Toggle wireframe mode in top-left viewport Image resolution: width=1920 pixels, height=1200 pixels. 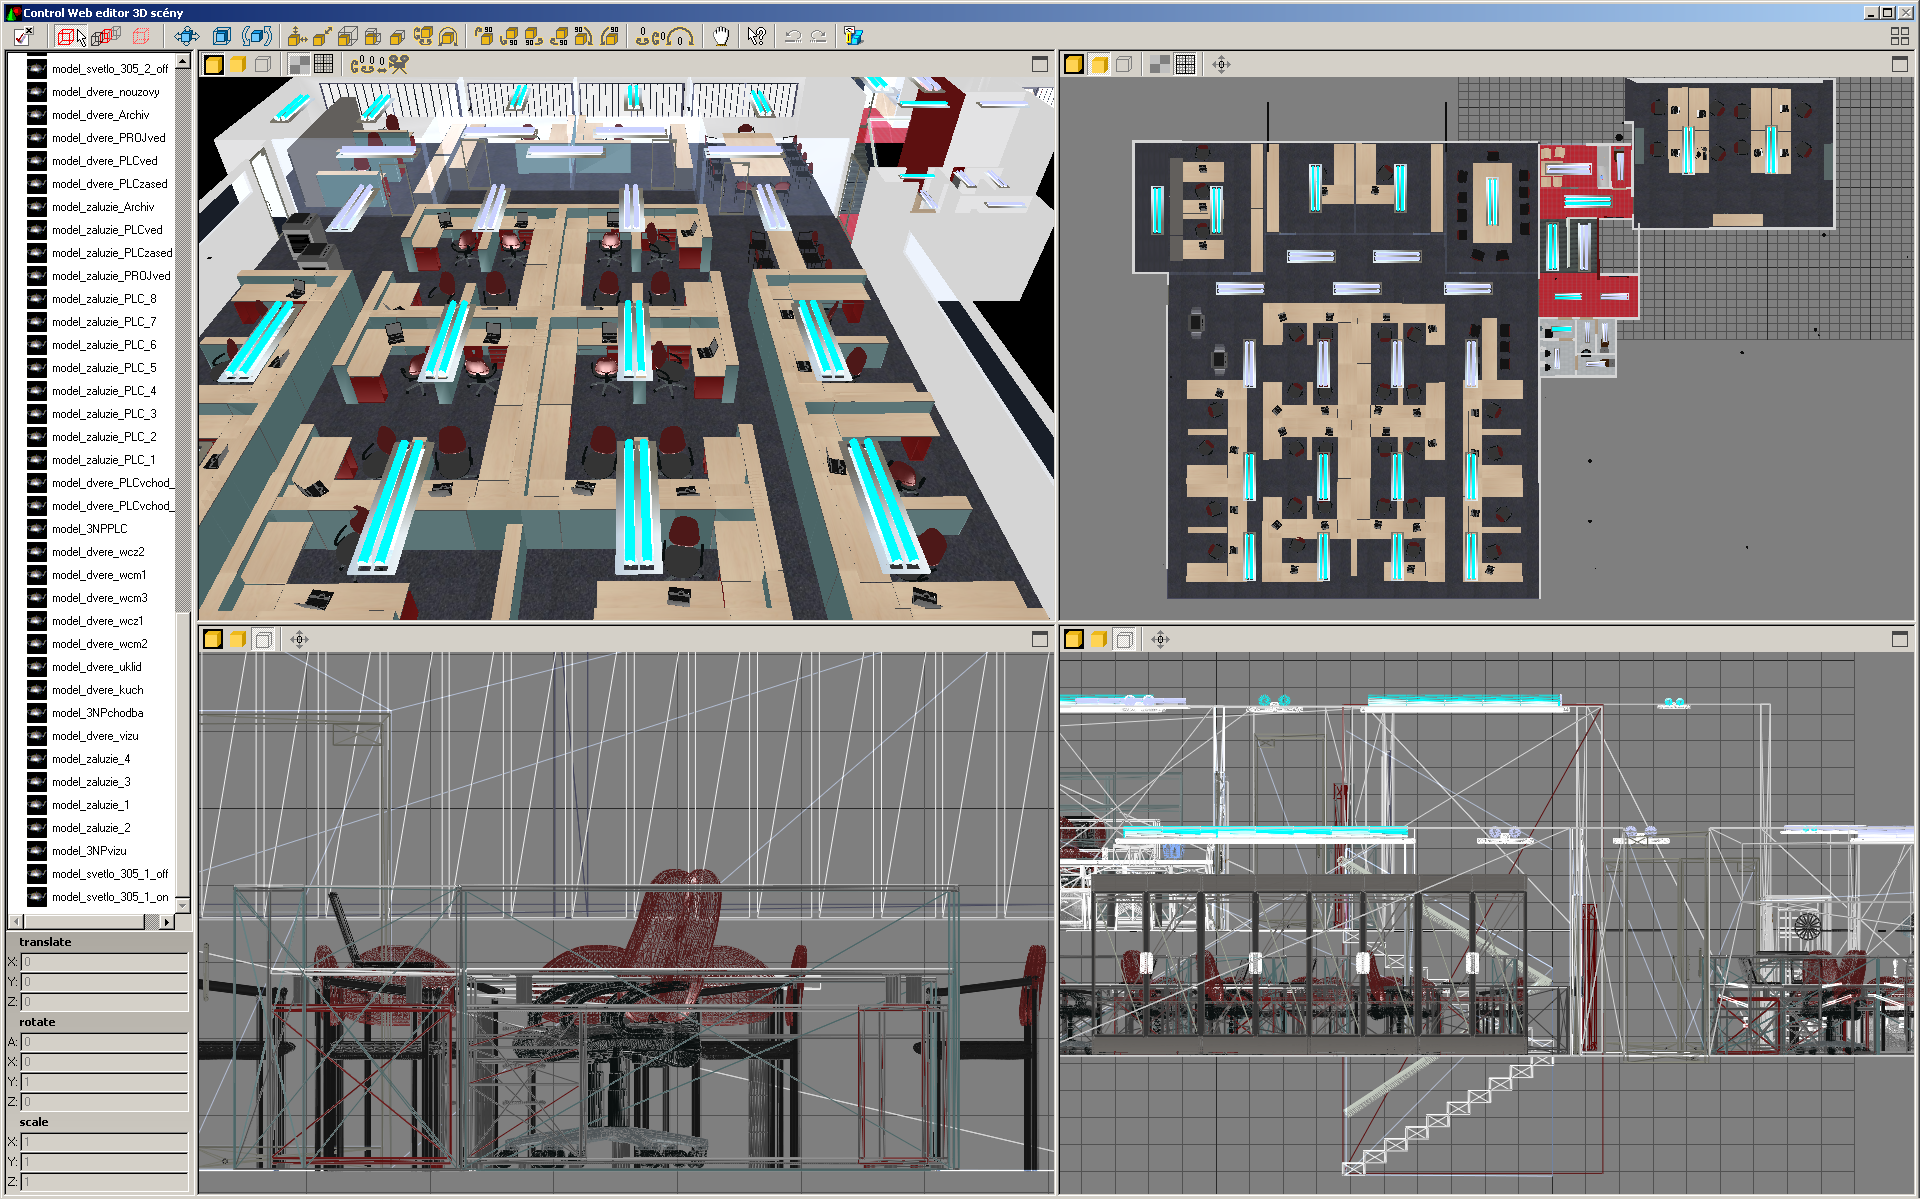coord(263,65)
